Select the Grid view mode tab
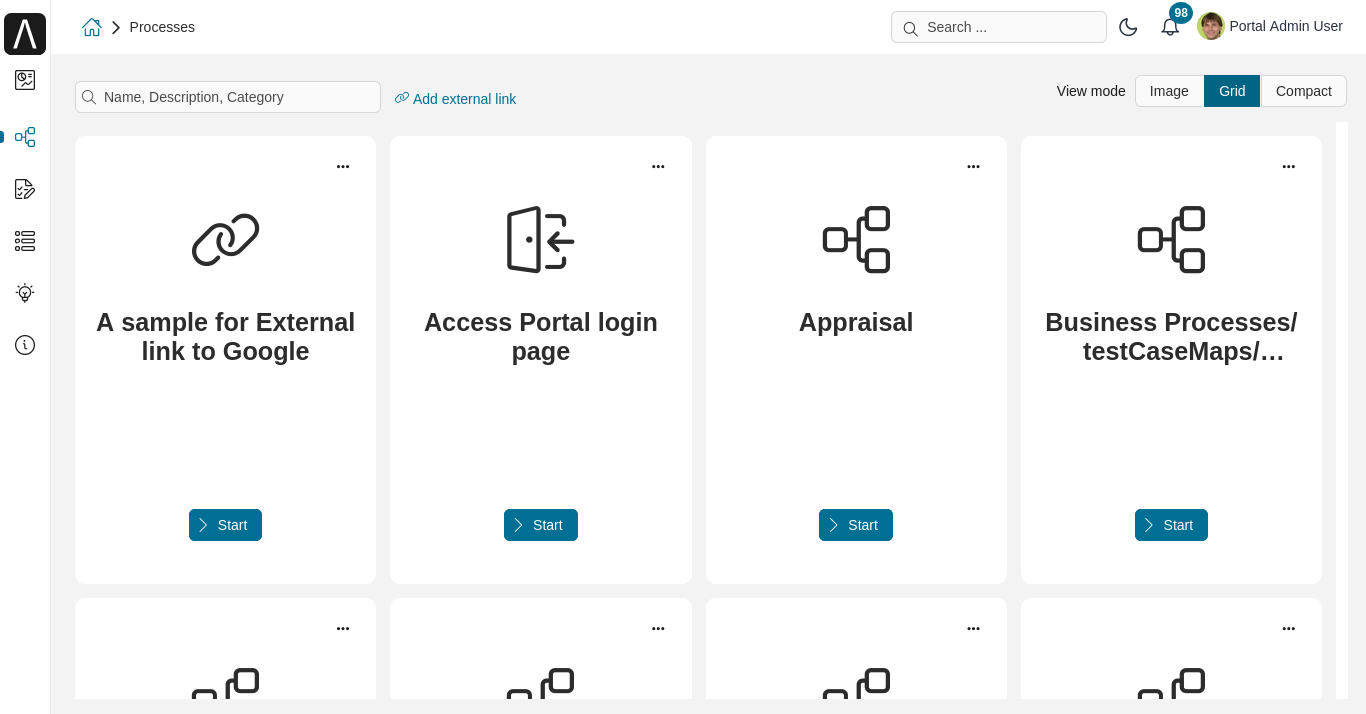Screen dimensions: 1366x714 point(1231,91)
